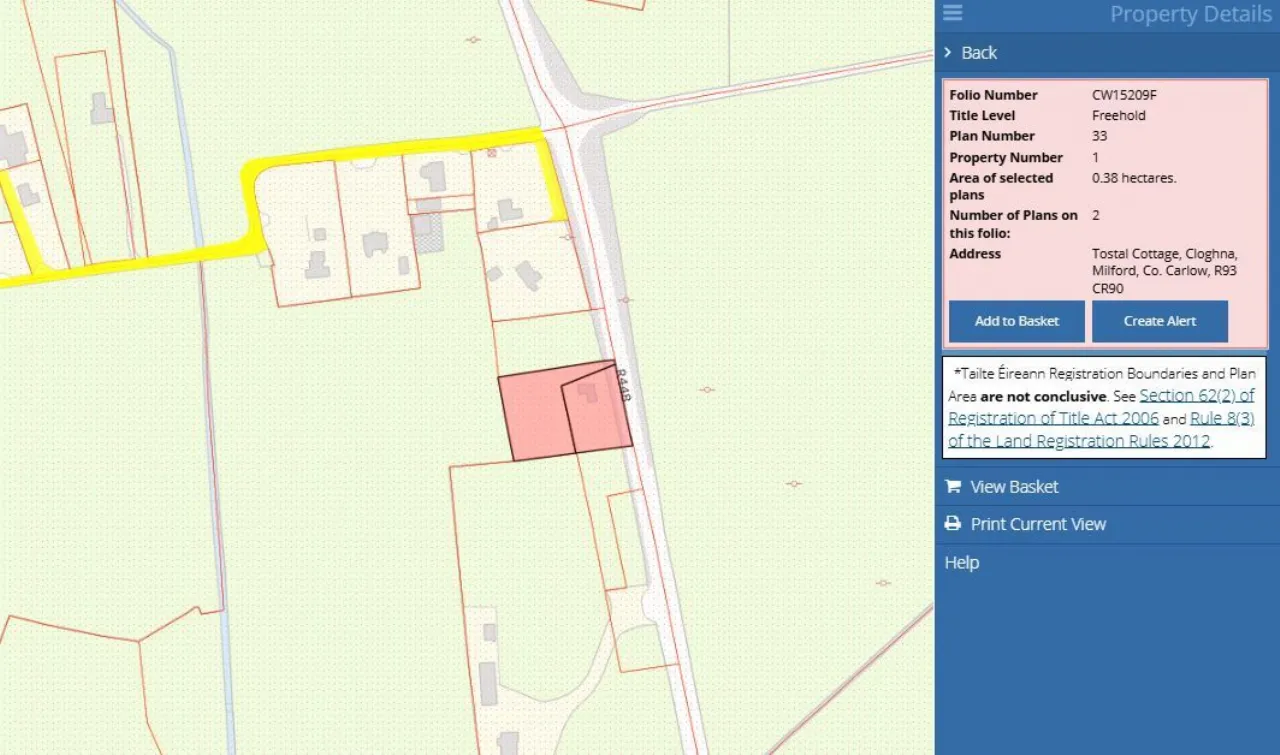Click the printer icon
Screen dimensions: 1280x755
click(952, 524)
